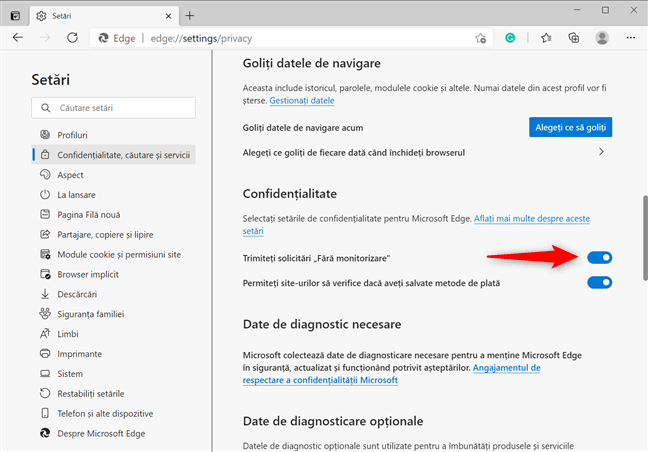Click the forward navigation arrow
The height and width of the screenshot is (452, 648).
pos(45,38)
